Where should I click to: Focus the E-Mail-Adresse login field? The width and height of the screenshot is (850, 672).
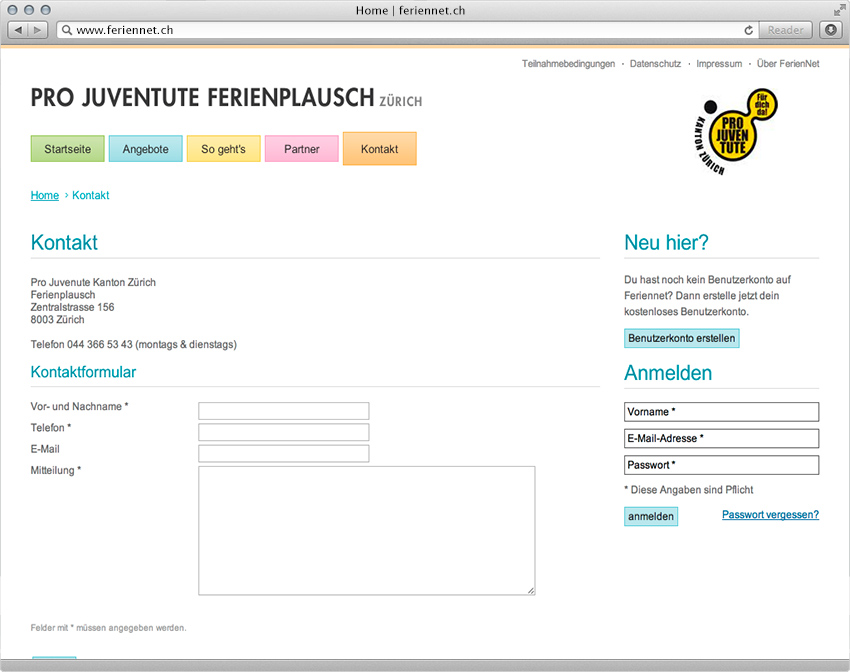click(721, 438)
